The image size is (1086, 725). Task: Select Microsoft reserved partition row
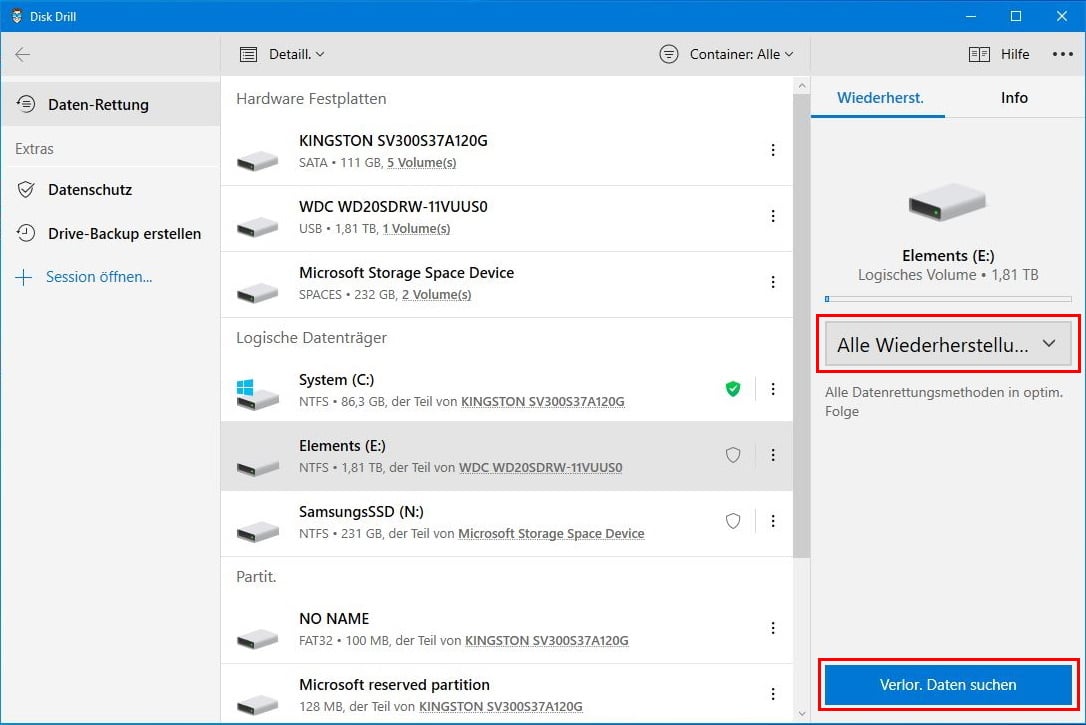coord(507,695)
